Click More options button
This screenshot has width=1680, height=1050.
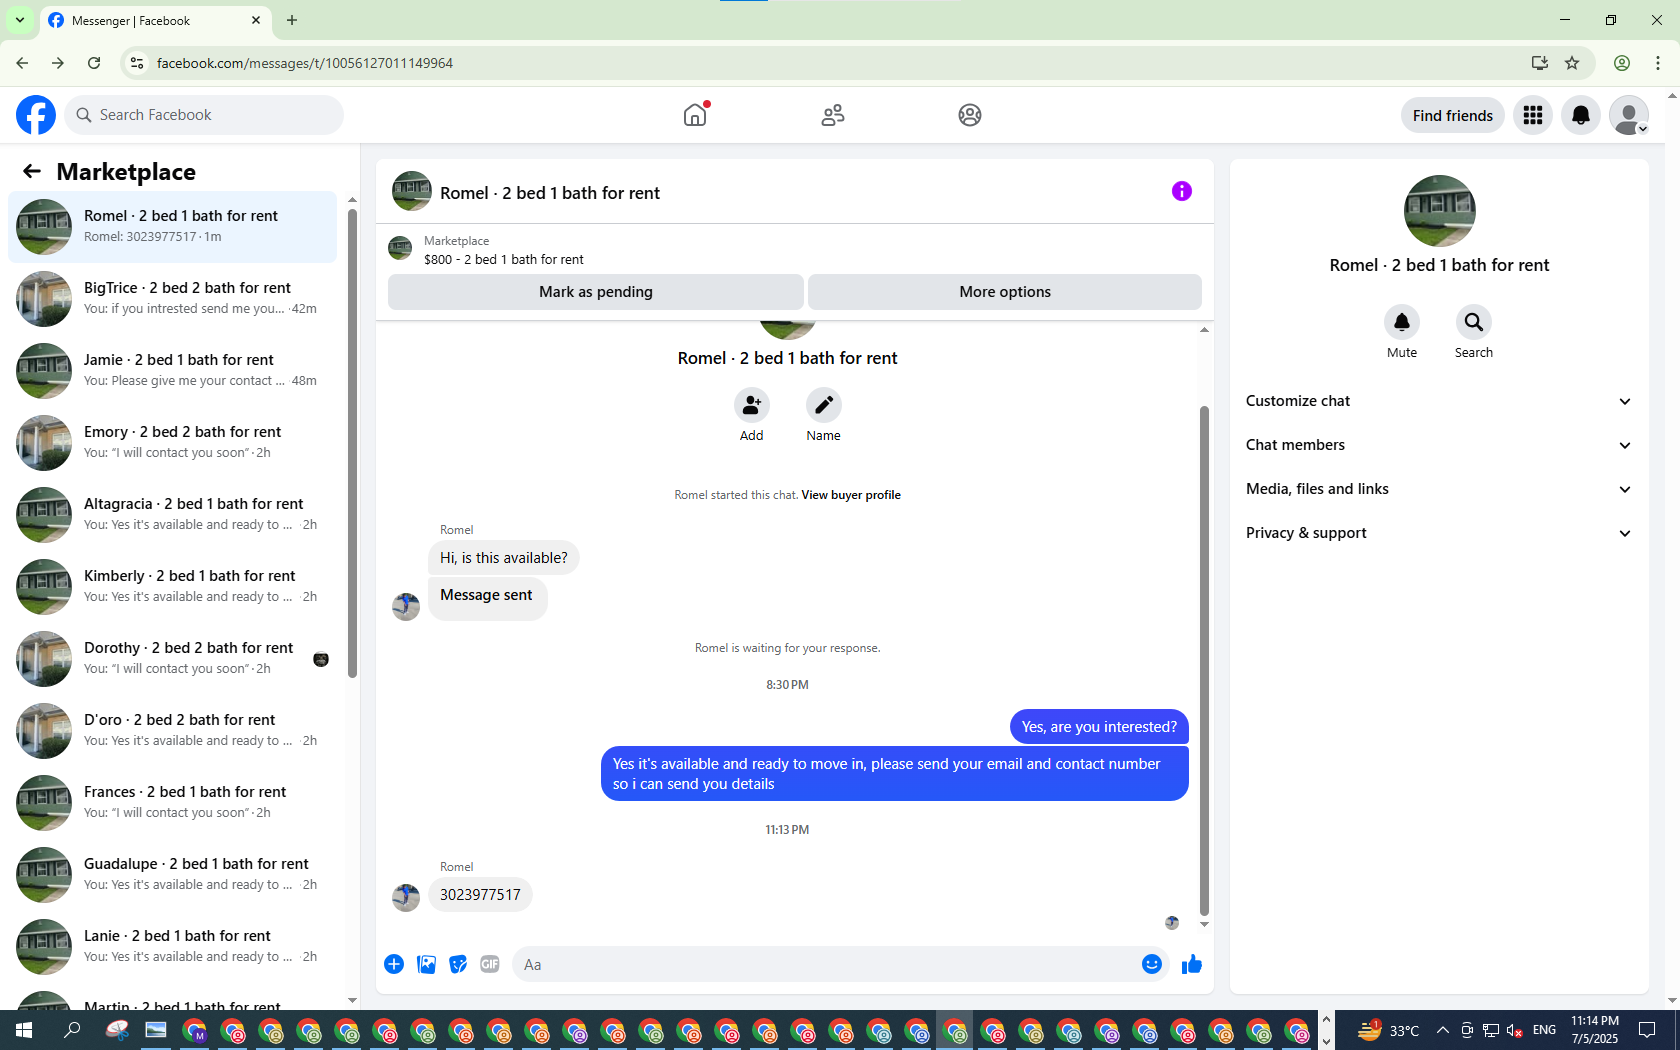point(1005,292)
